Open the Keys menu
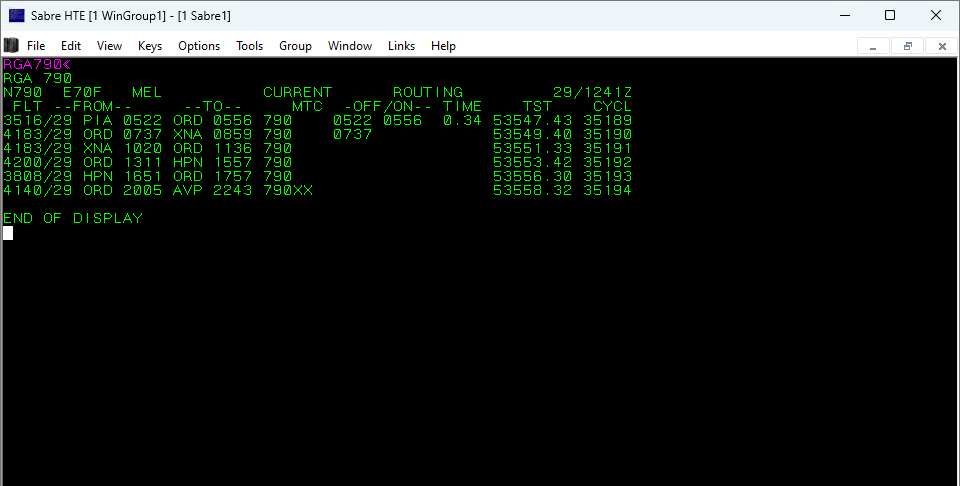The height and width of the screenshot is (486, 960). tap(150, 46)
